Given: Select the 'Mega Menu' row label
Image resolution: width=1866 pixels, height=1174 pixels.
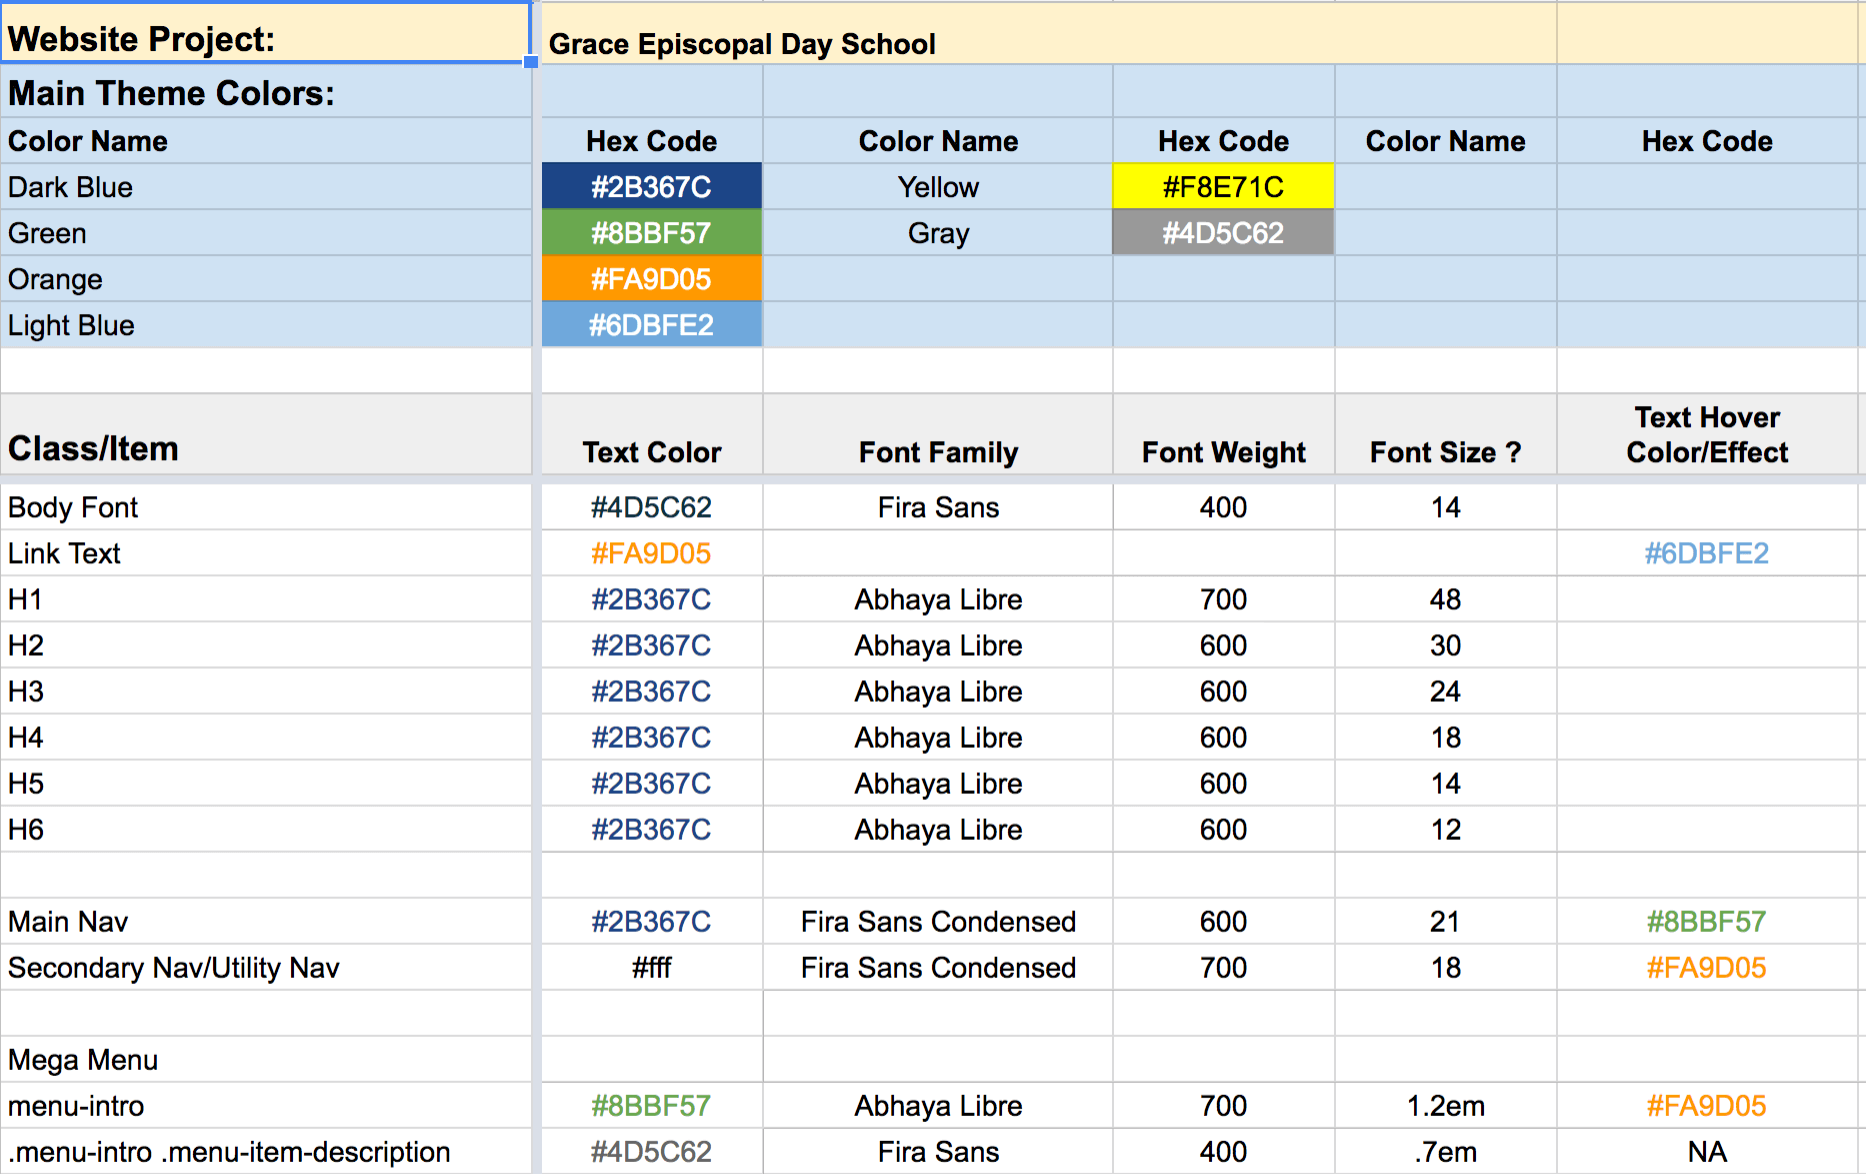Looking at the screenshot, I should click(266, 1059).
